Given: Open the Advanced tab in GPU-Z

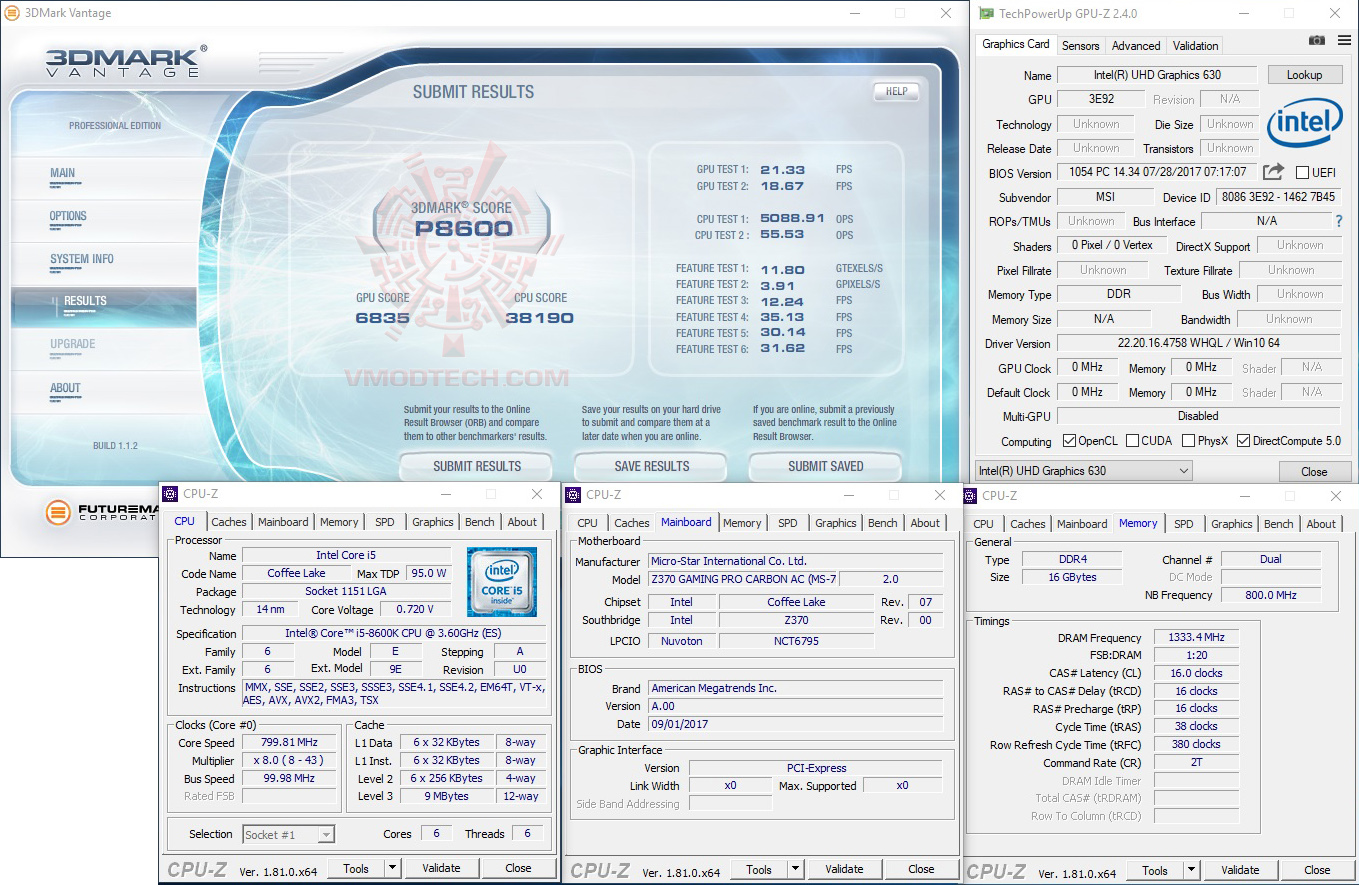Looking at the screenshot, I should [1136, 45].
